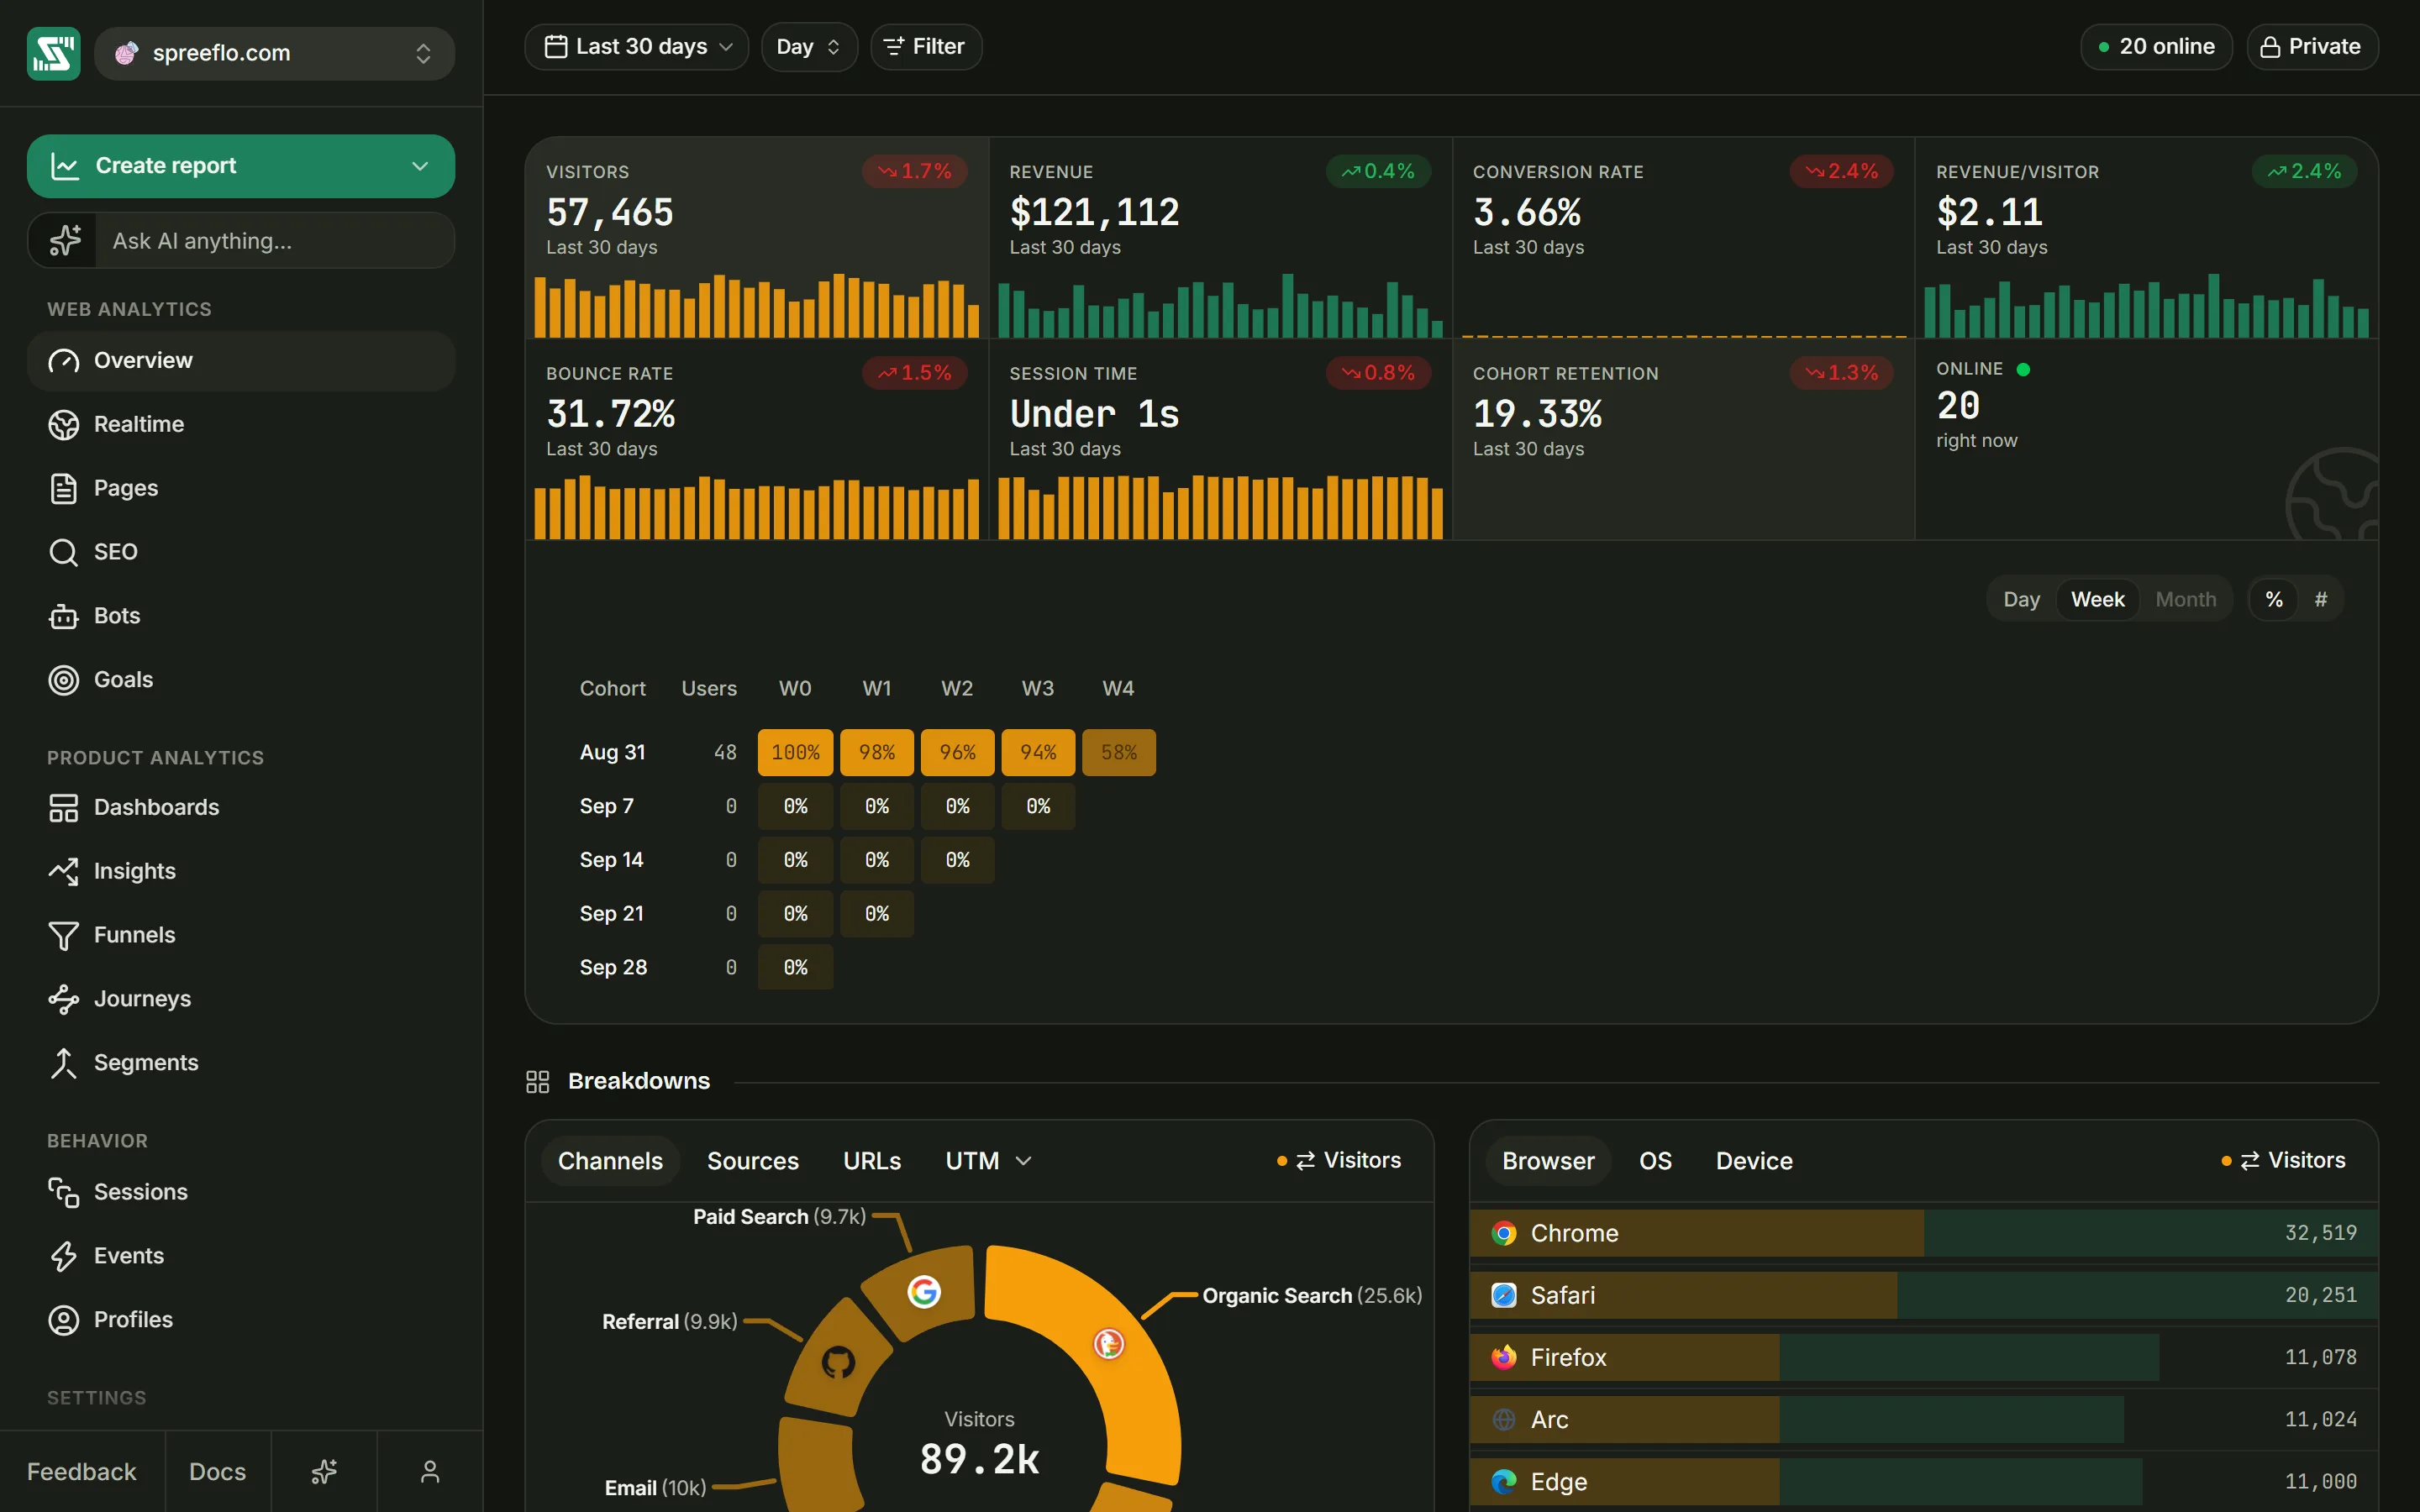Viewport: 2420px width, 1512px height.
Task: Change the Browser panel Visitors metric
Action: coord(2285,1160)
